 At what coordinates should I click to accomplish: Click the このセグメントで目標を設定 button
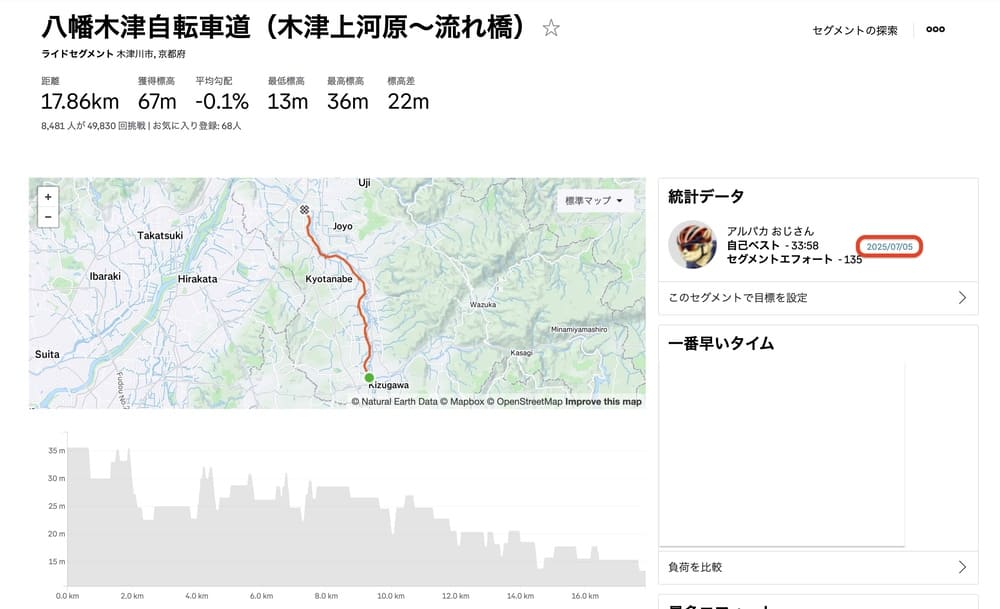818,298
